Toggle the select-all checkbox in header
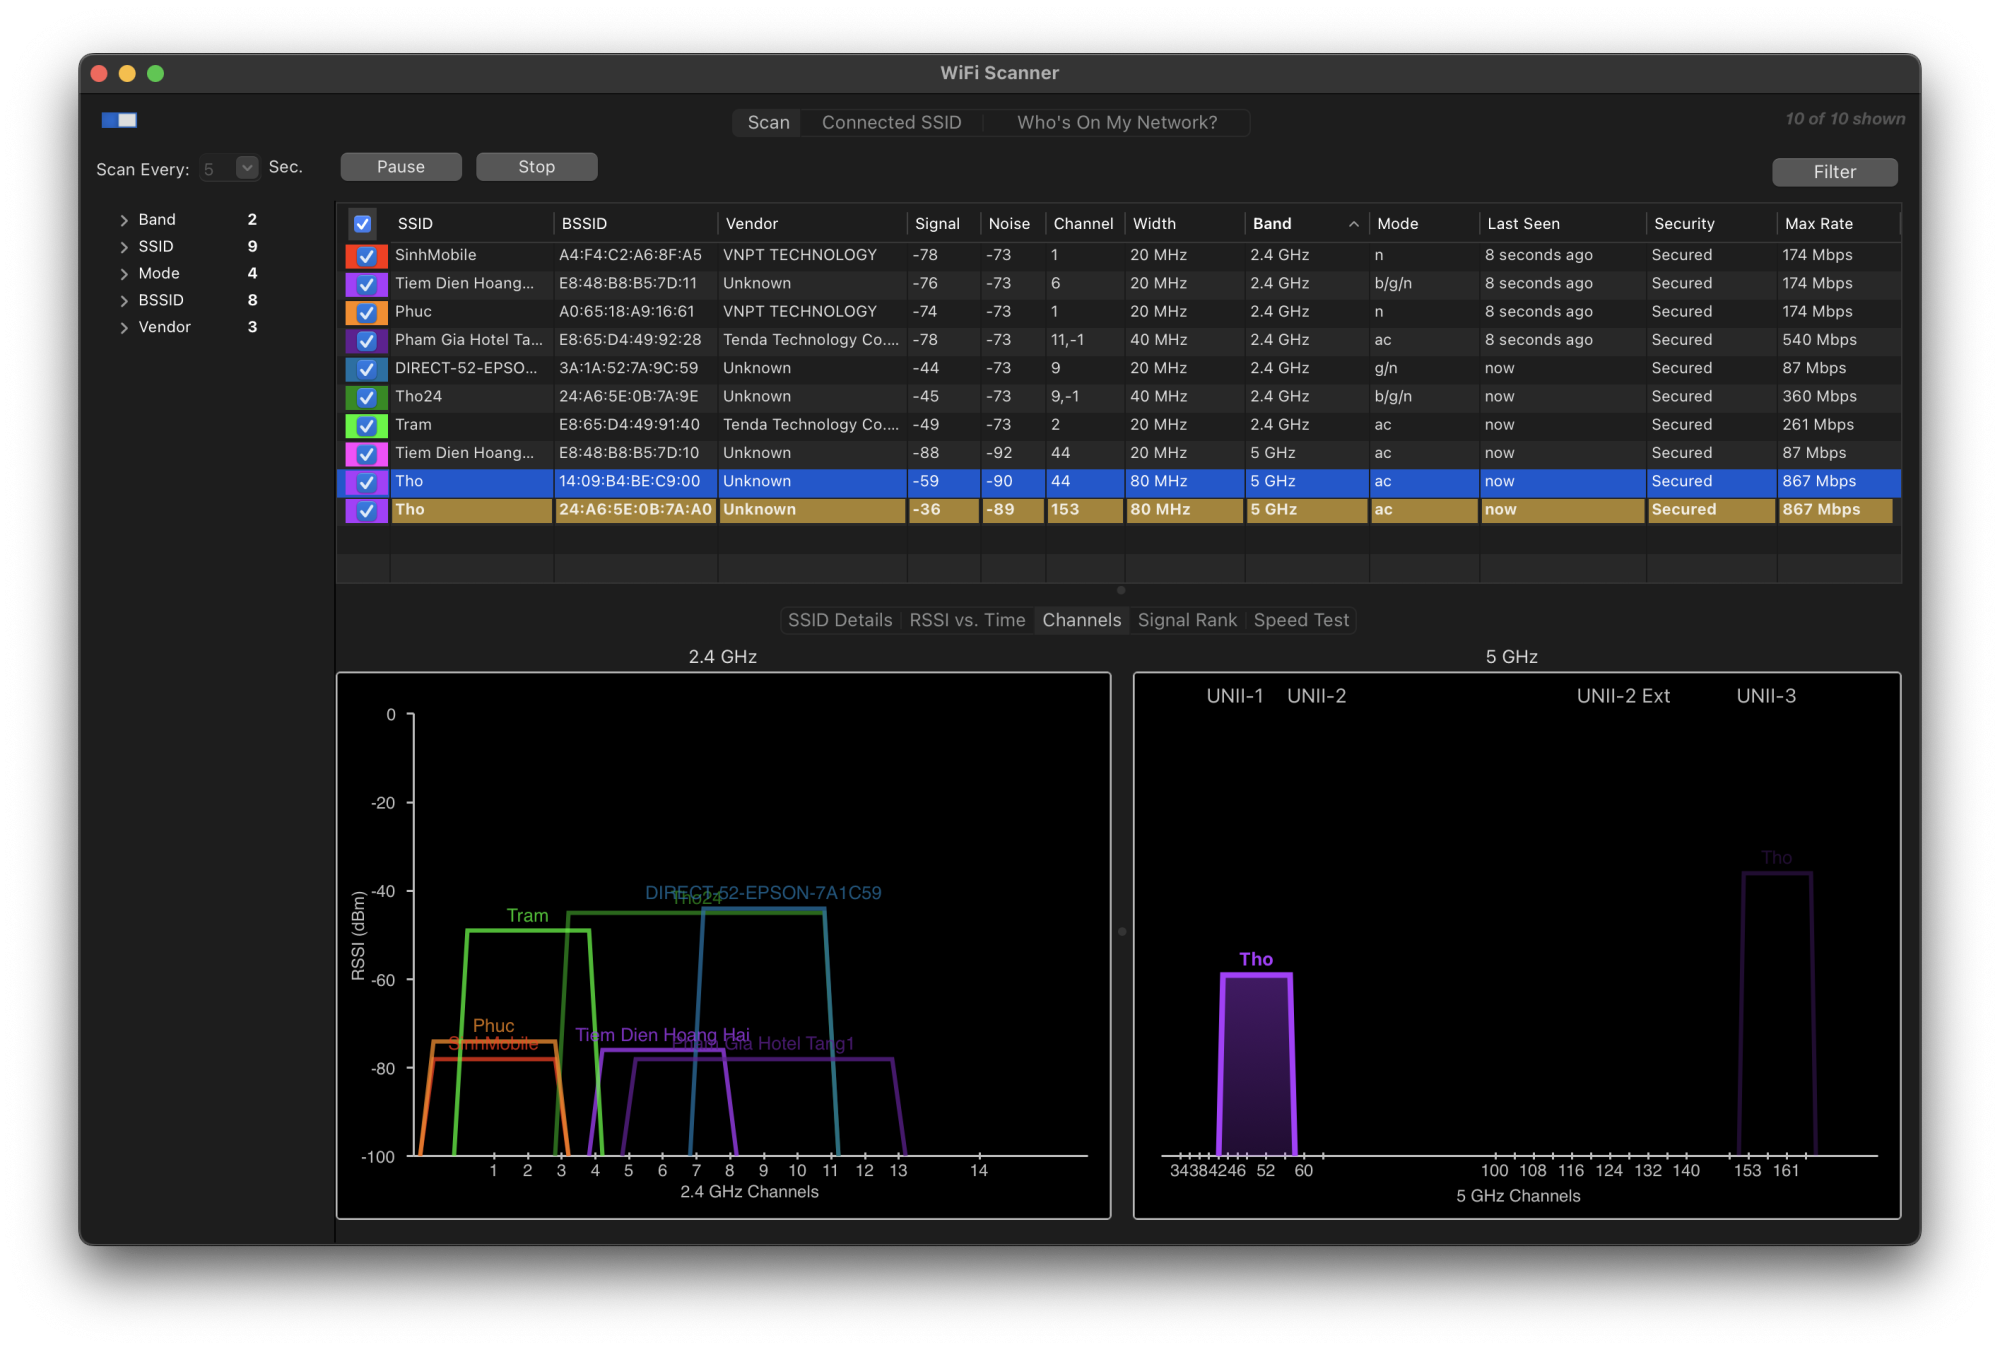The image size is (2000, 1350). (x=362, y=224)
